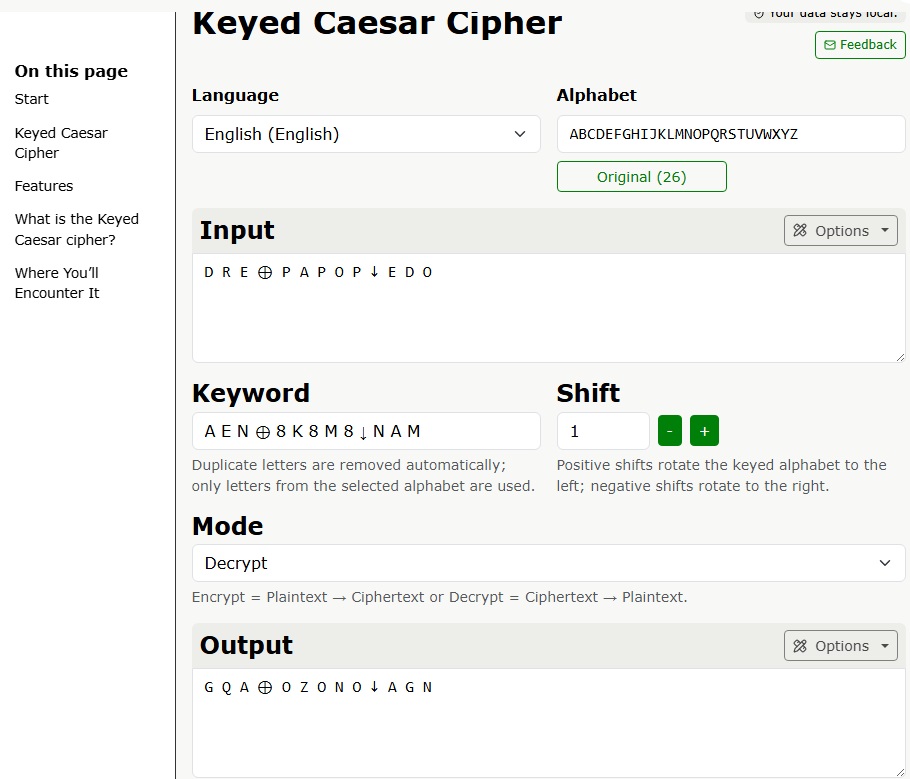Go to Start in page navigation
This screenshot has width=910, height=779.
(x=31, y=99)
